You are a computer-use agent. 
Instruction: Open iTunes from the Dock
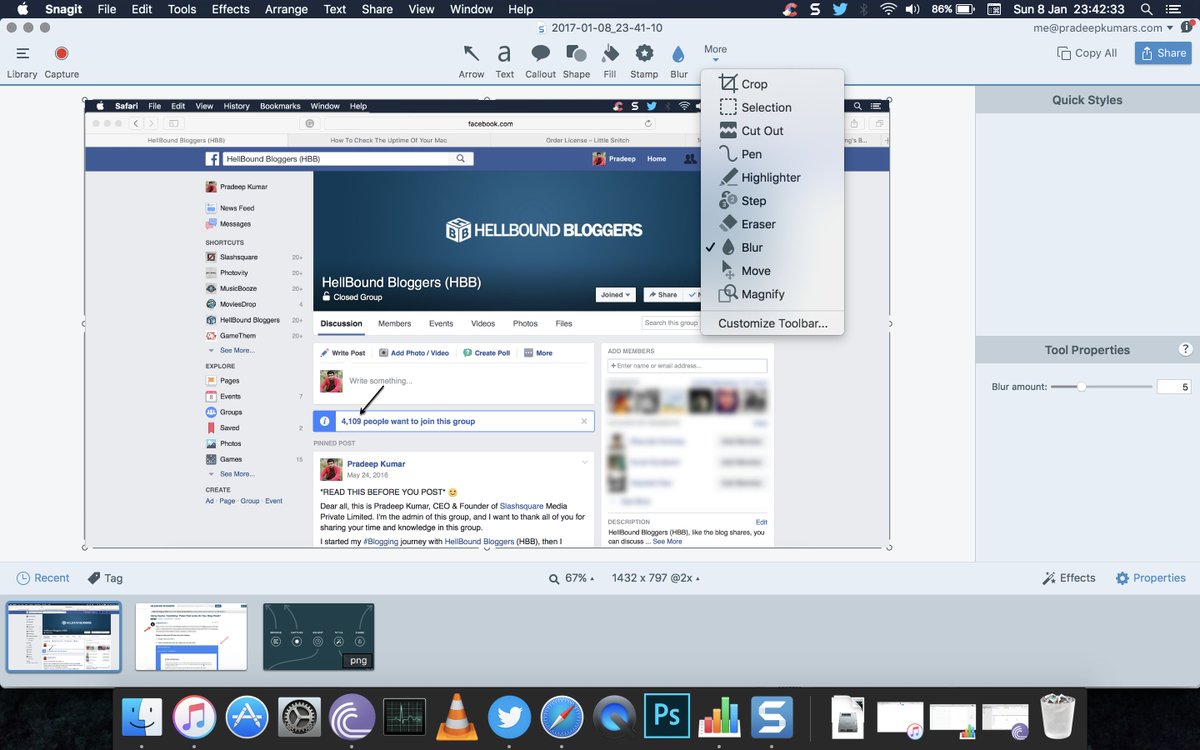(195, 717)
